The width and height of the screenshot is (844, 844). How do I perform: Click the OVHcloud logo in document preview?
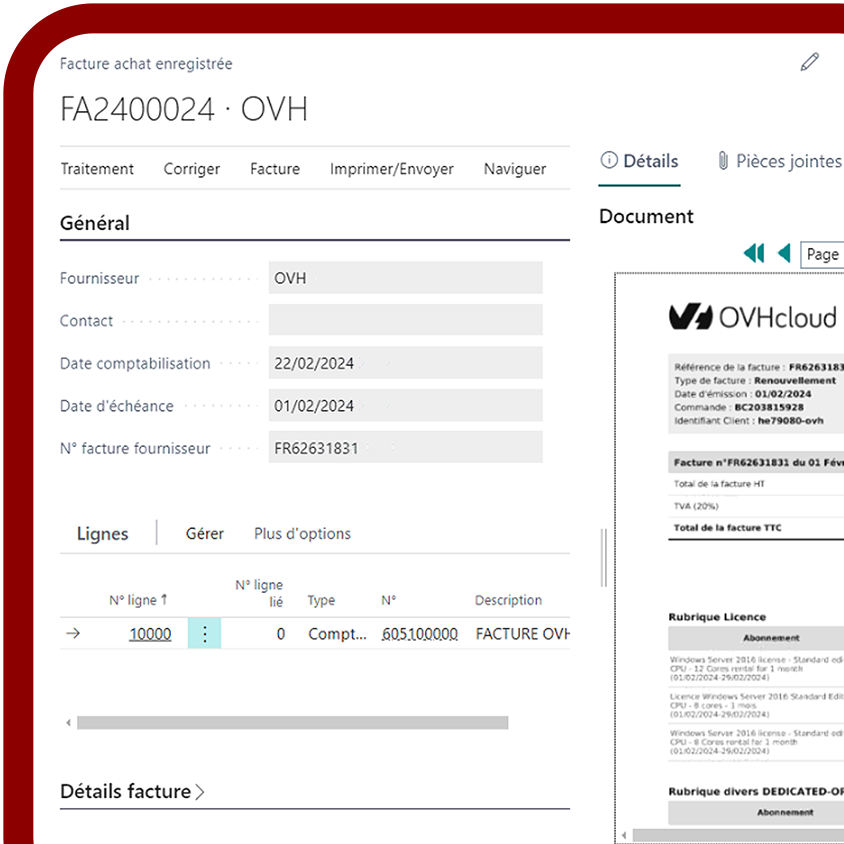[x=752, y=317]
